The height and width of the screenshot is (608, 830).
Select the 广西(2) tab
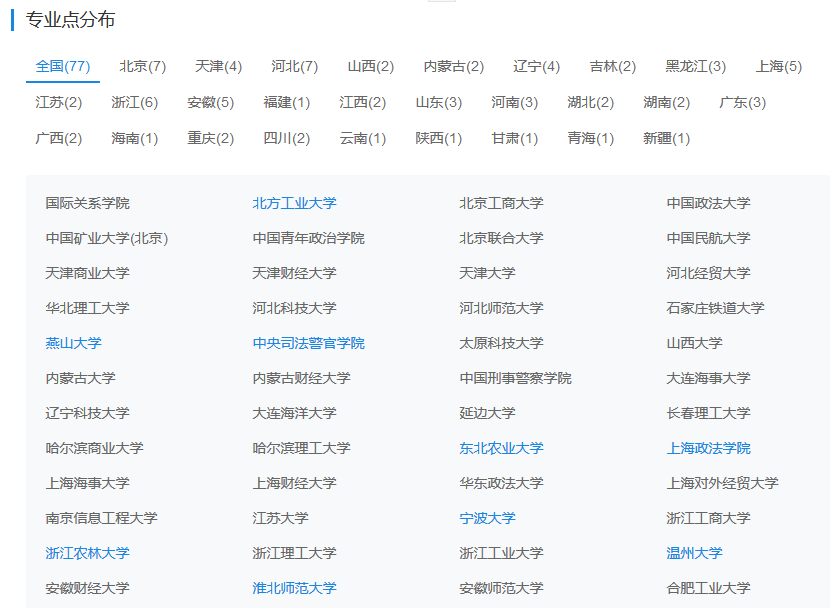pyautogui.click(x=58, y=139)
